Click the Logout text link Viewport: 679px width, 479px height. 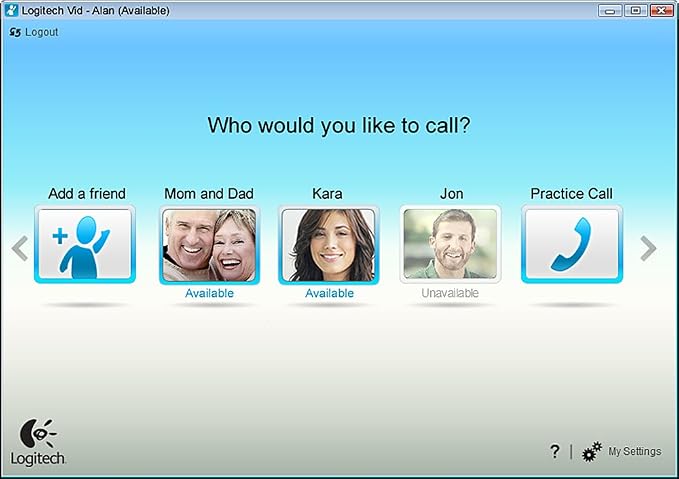(x=42, y=32)
